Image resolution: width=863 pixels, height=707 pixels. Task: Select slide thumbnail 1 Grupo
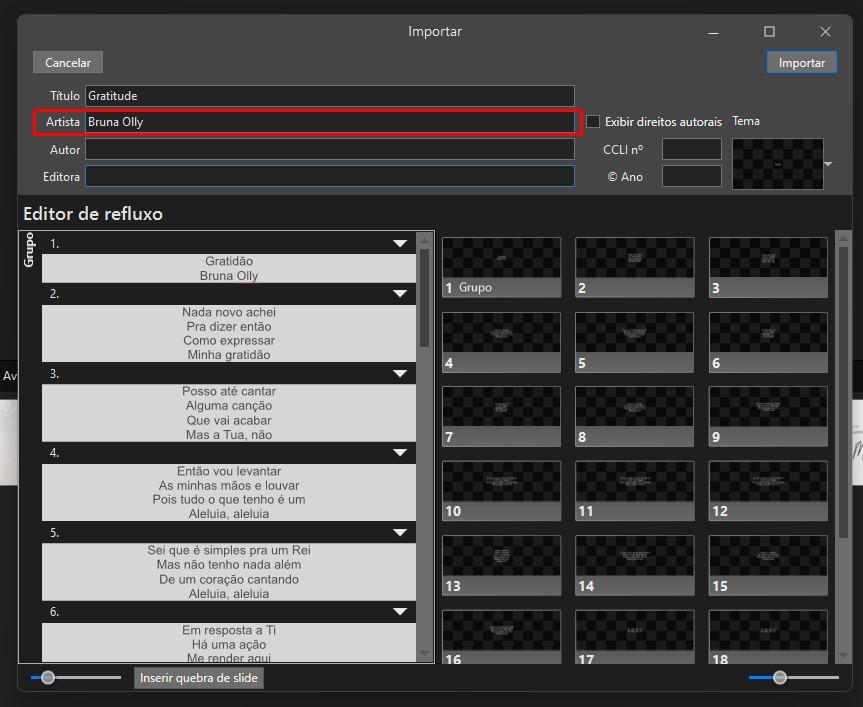coord(501,267)
